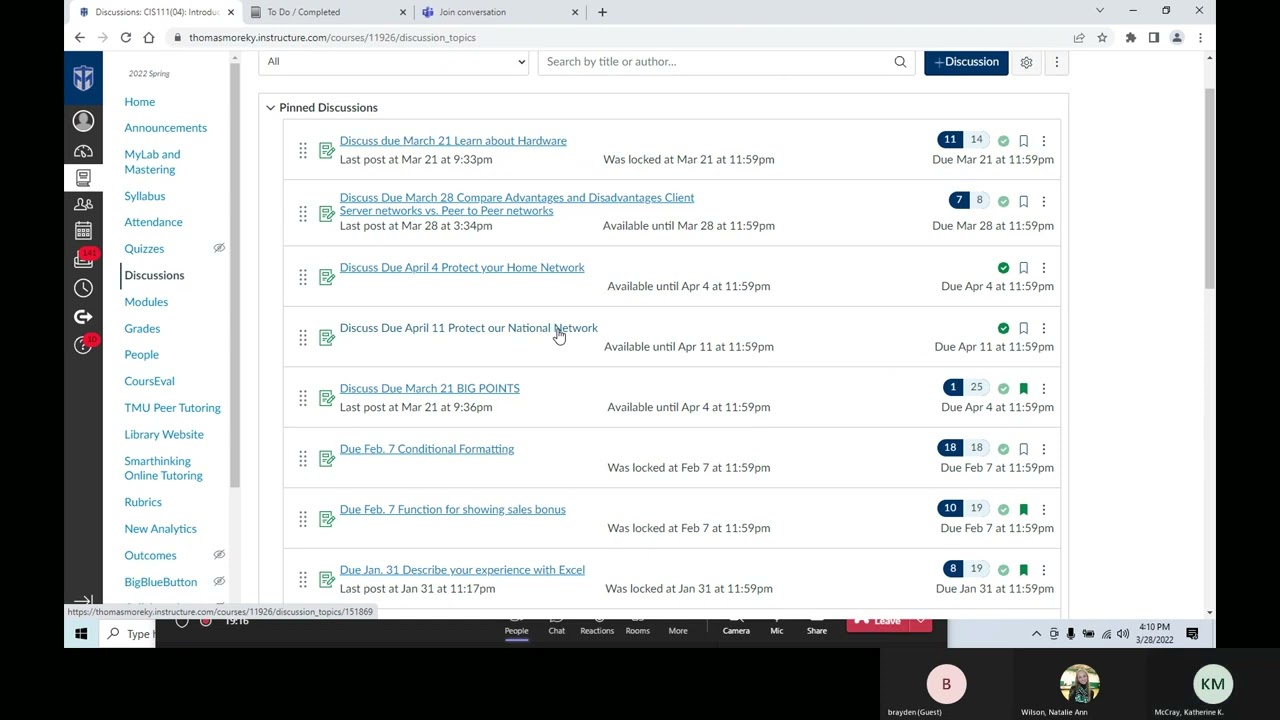
Task: Open the Dashboard icon in global navigation
Action: 83,152
